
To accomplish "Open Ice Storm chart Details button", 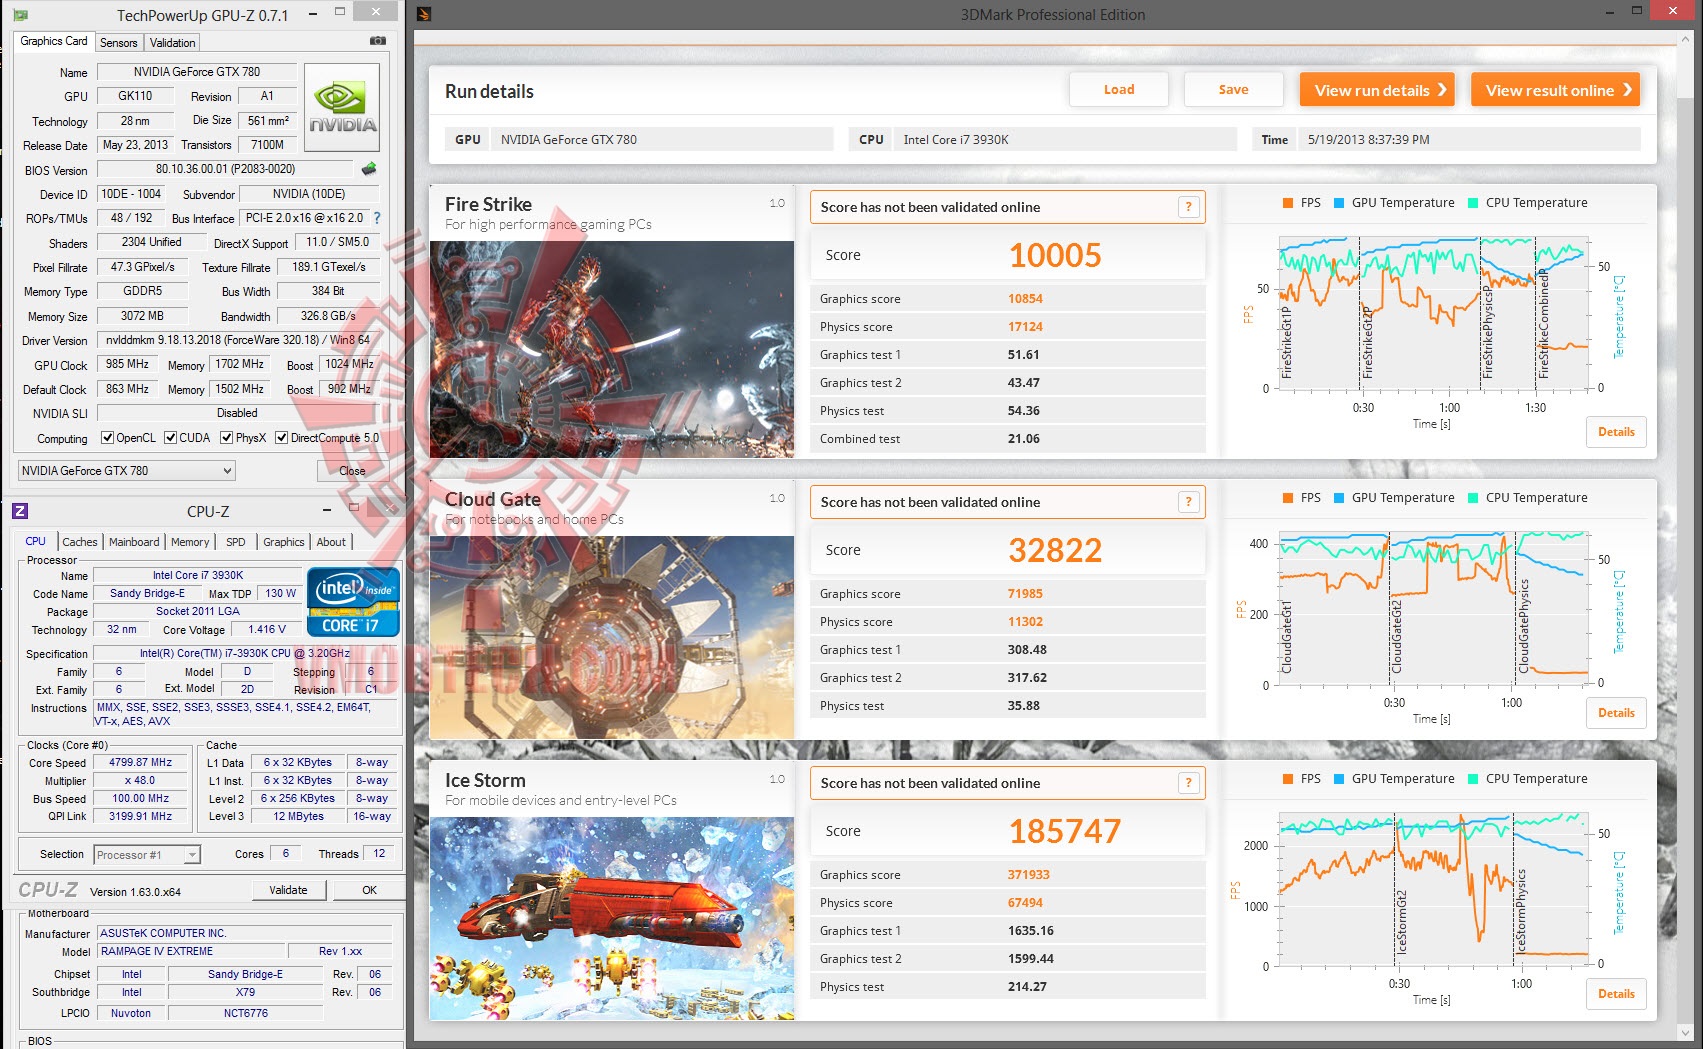I will pos(1616,994).
